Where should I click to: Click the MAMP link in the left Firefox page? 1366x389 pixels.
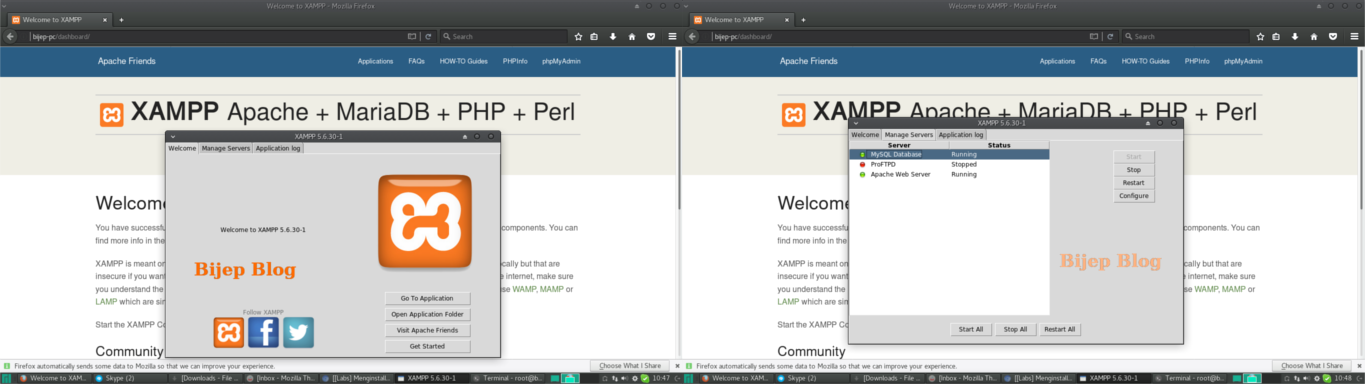click(552, 289)
